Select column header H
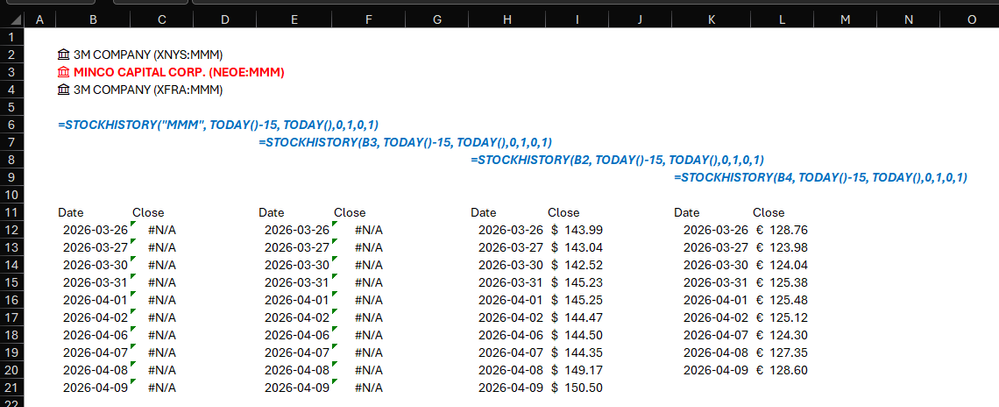 tap(507, 20)
